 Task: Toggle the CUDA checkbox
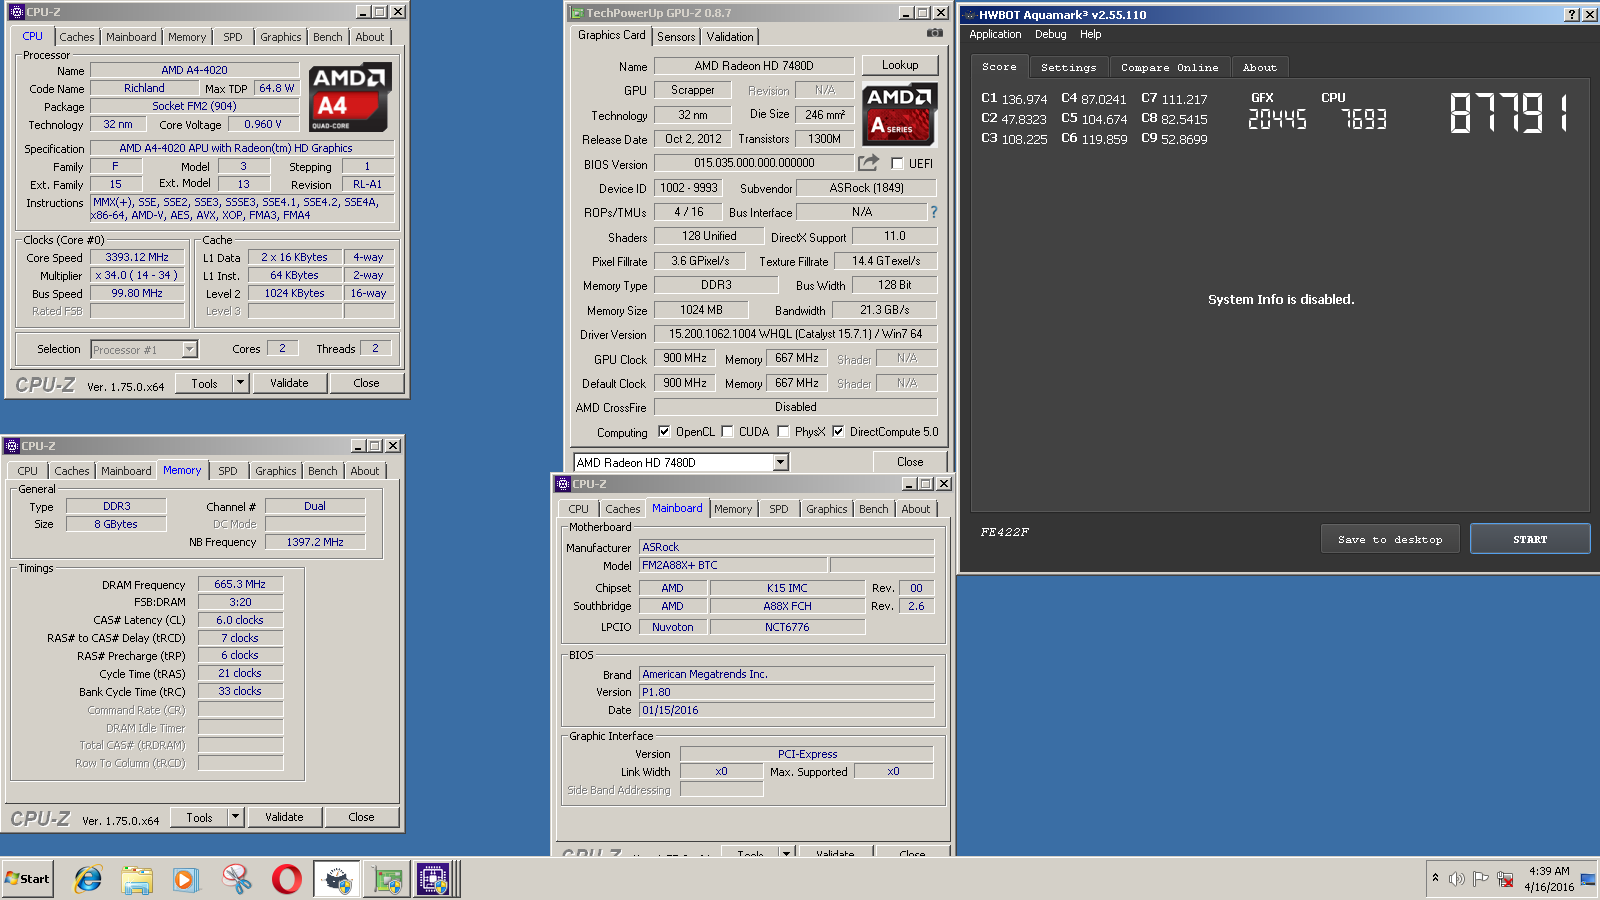pos(727,431)
